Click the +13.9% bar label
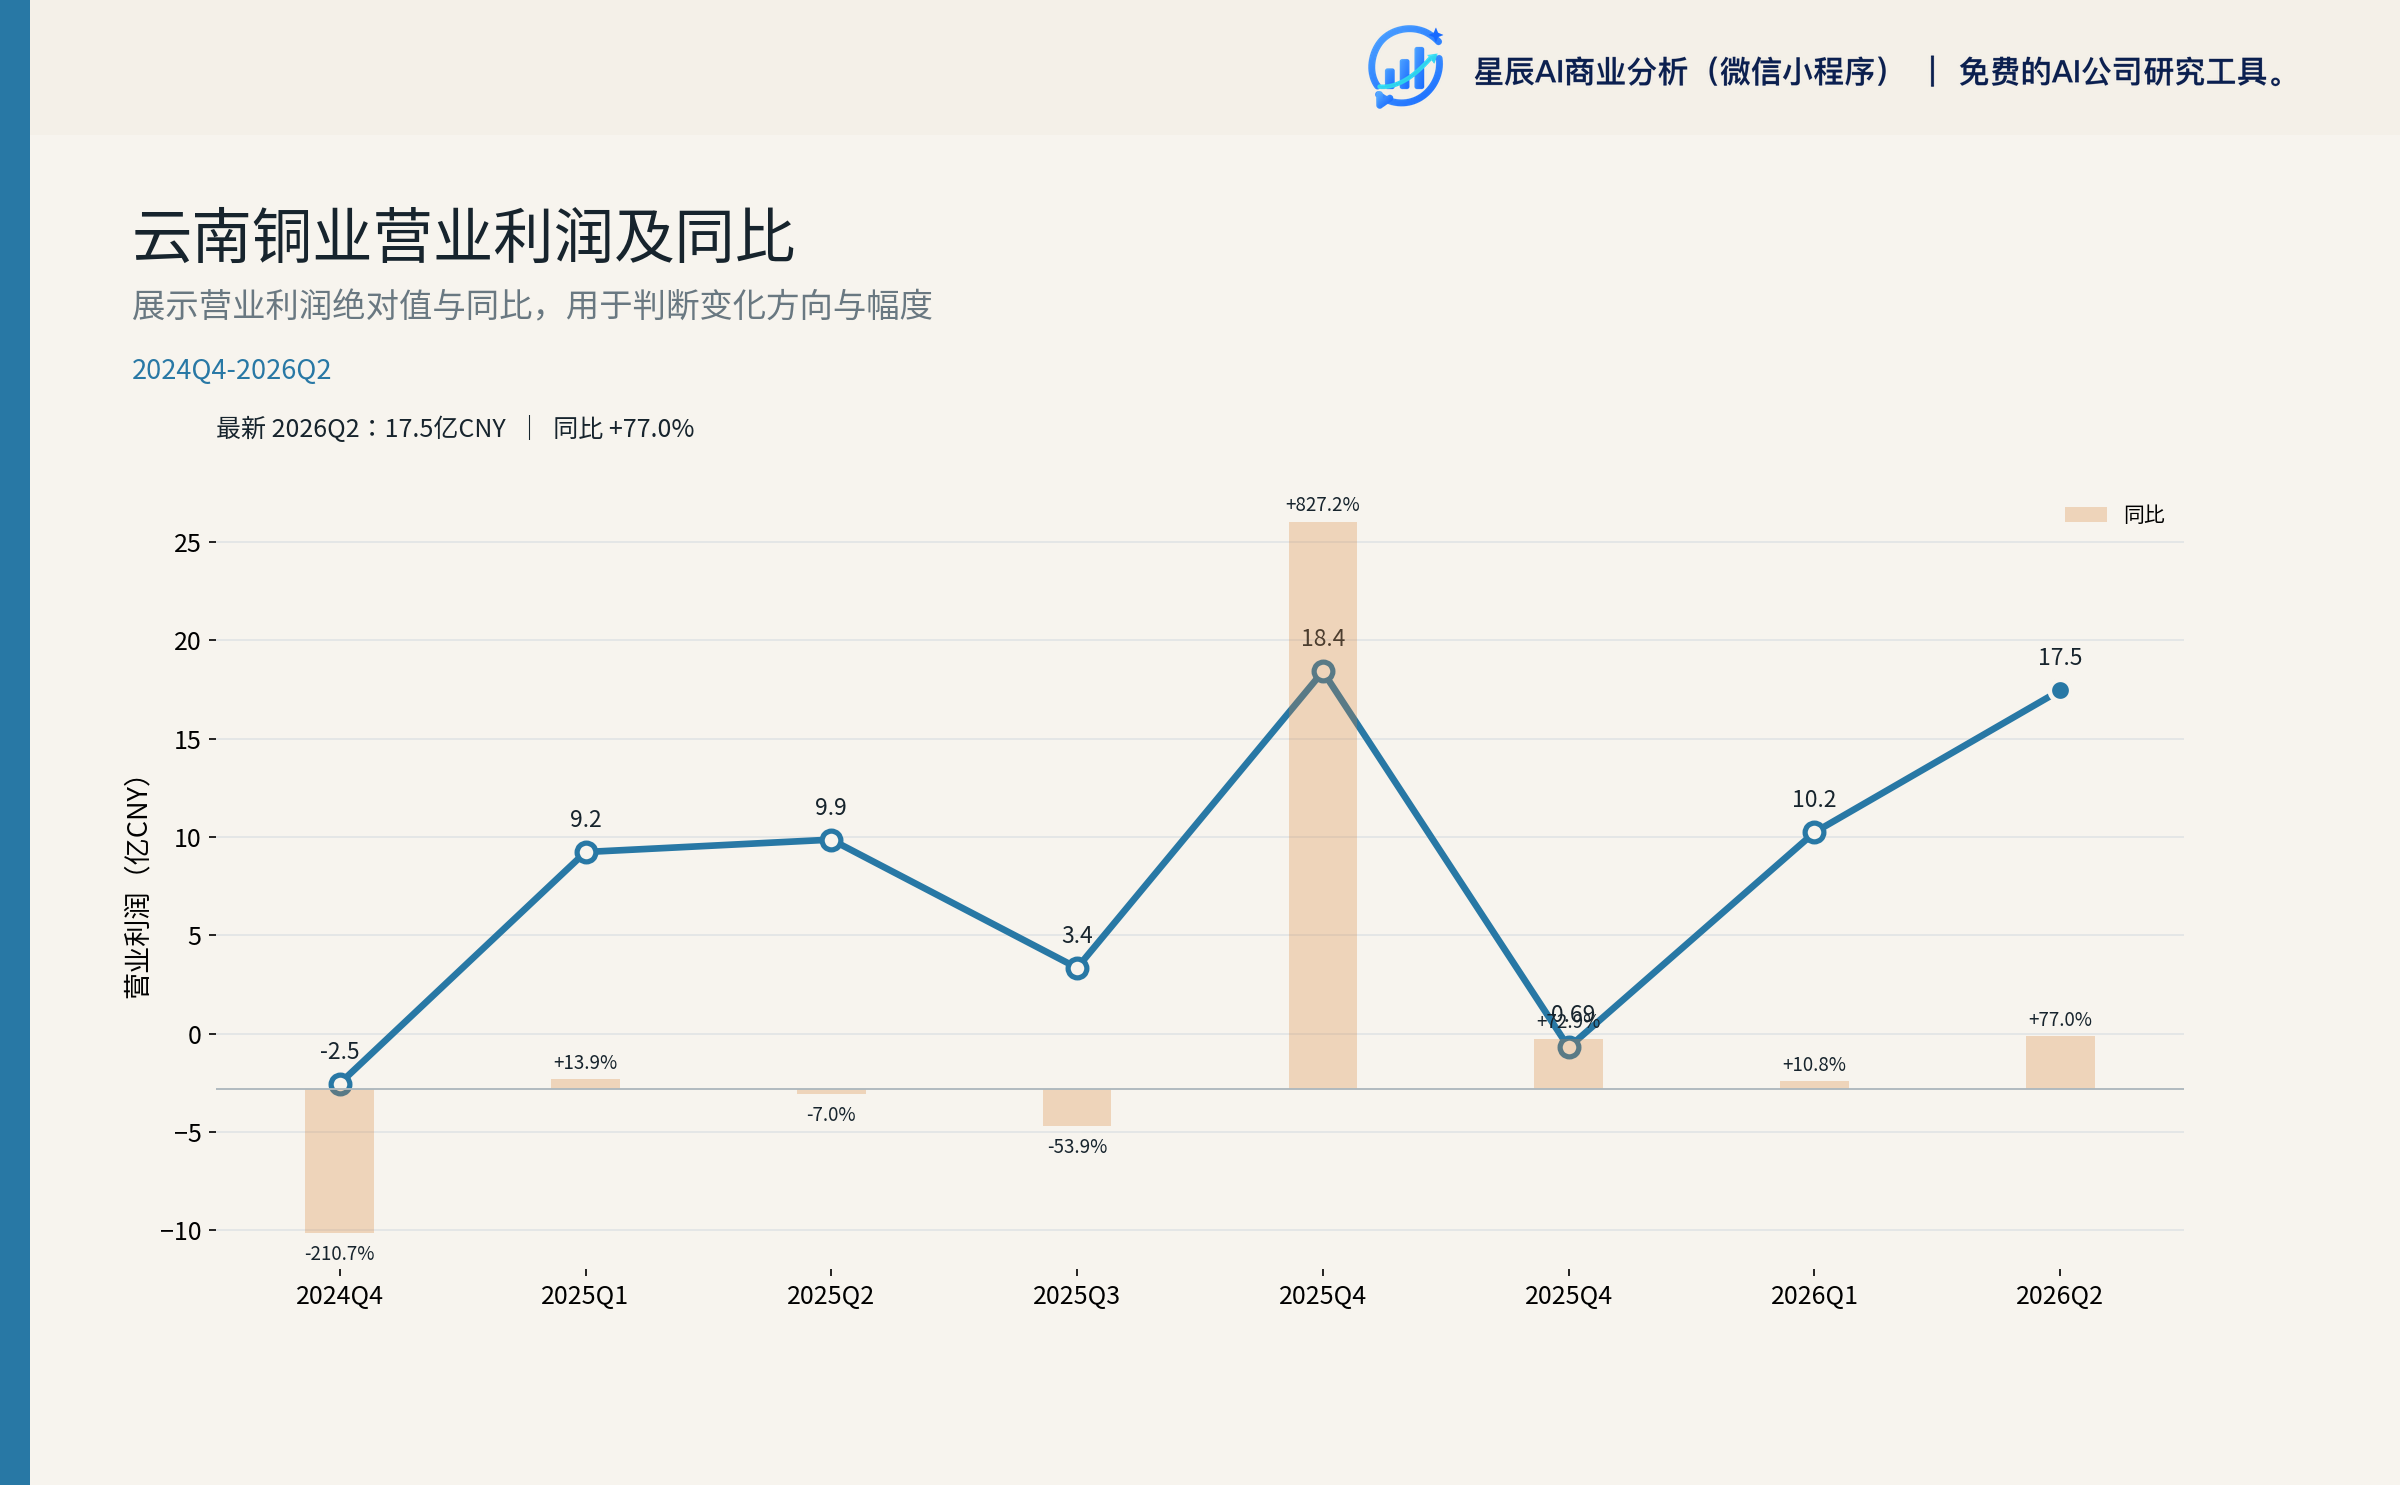 (x=586, y=1062)
